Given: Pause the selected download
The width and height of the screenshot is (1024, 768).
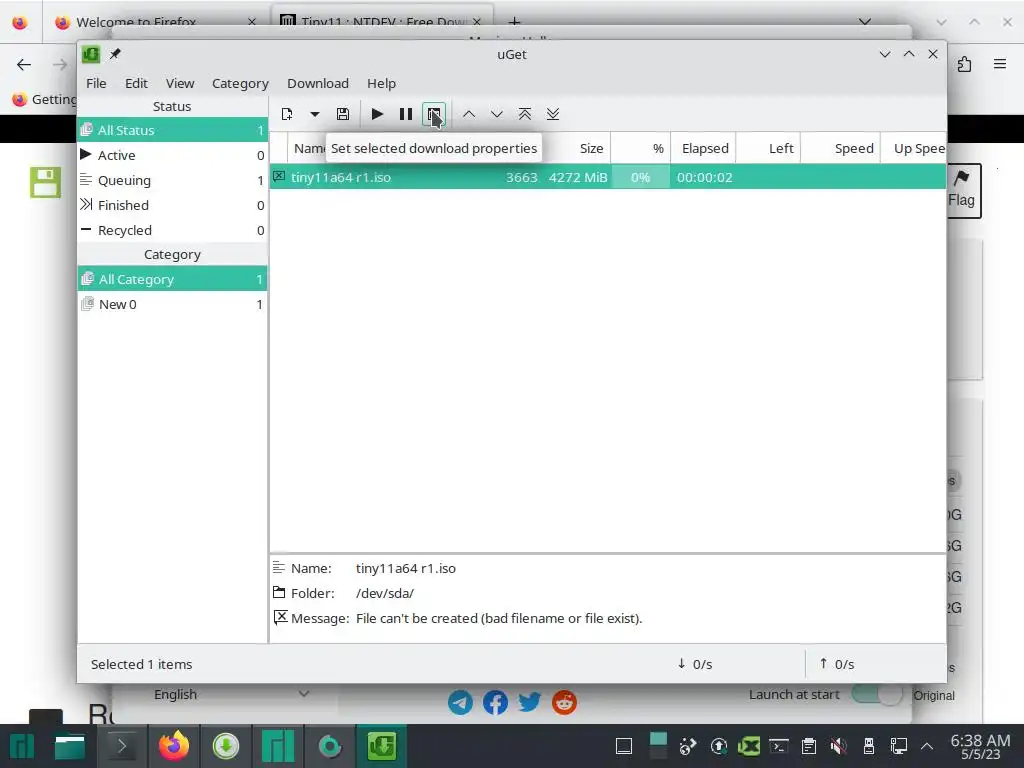Looking at the screenshot, I should [x=406, y=114].
